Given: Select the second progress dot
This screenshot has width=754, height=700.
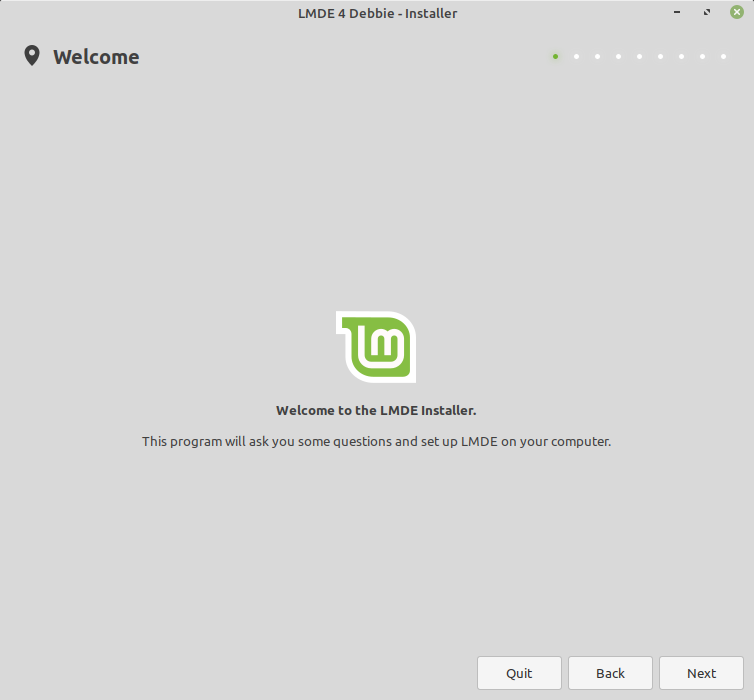Looking at the screenshot, I should pos(576,57).
